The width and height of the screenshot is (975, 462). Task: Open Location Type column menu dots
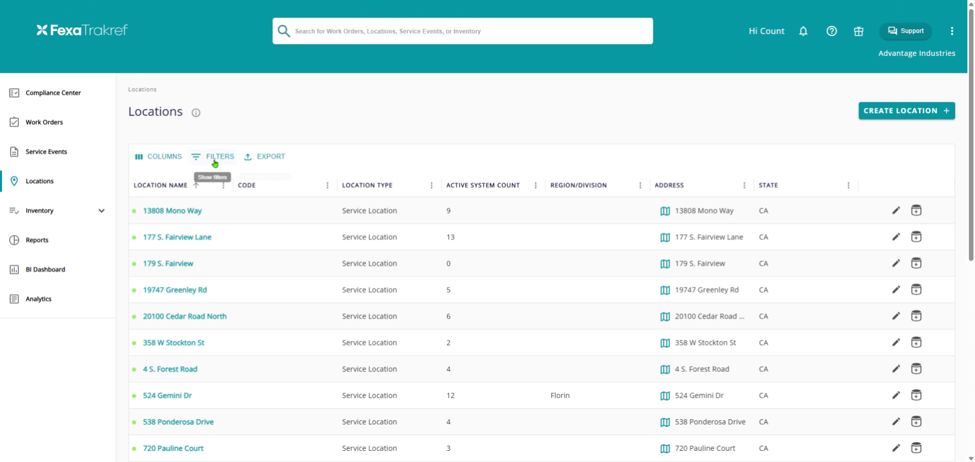pyautogui.click(x=432, y=185)
